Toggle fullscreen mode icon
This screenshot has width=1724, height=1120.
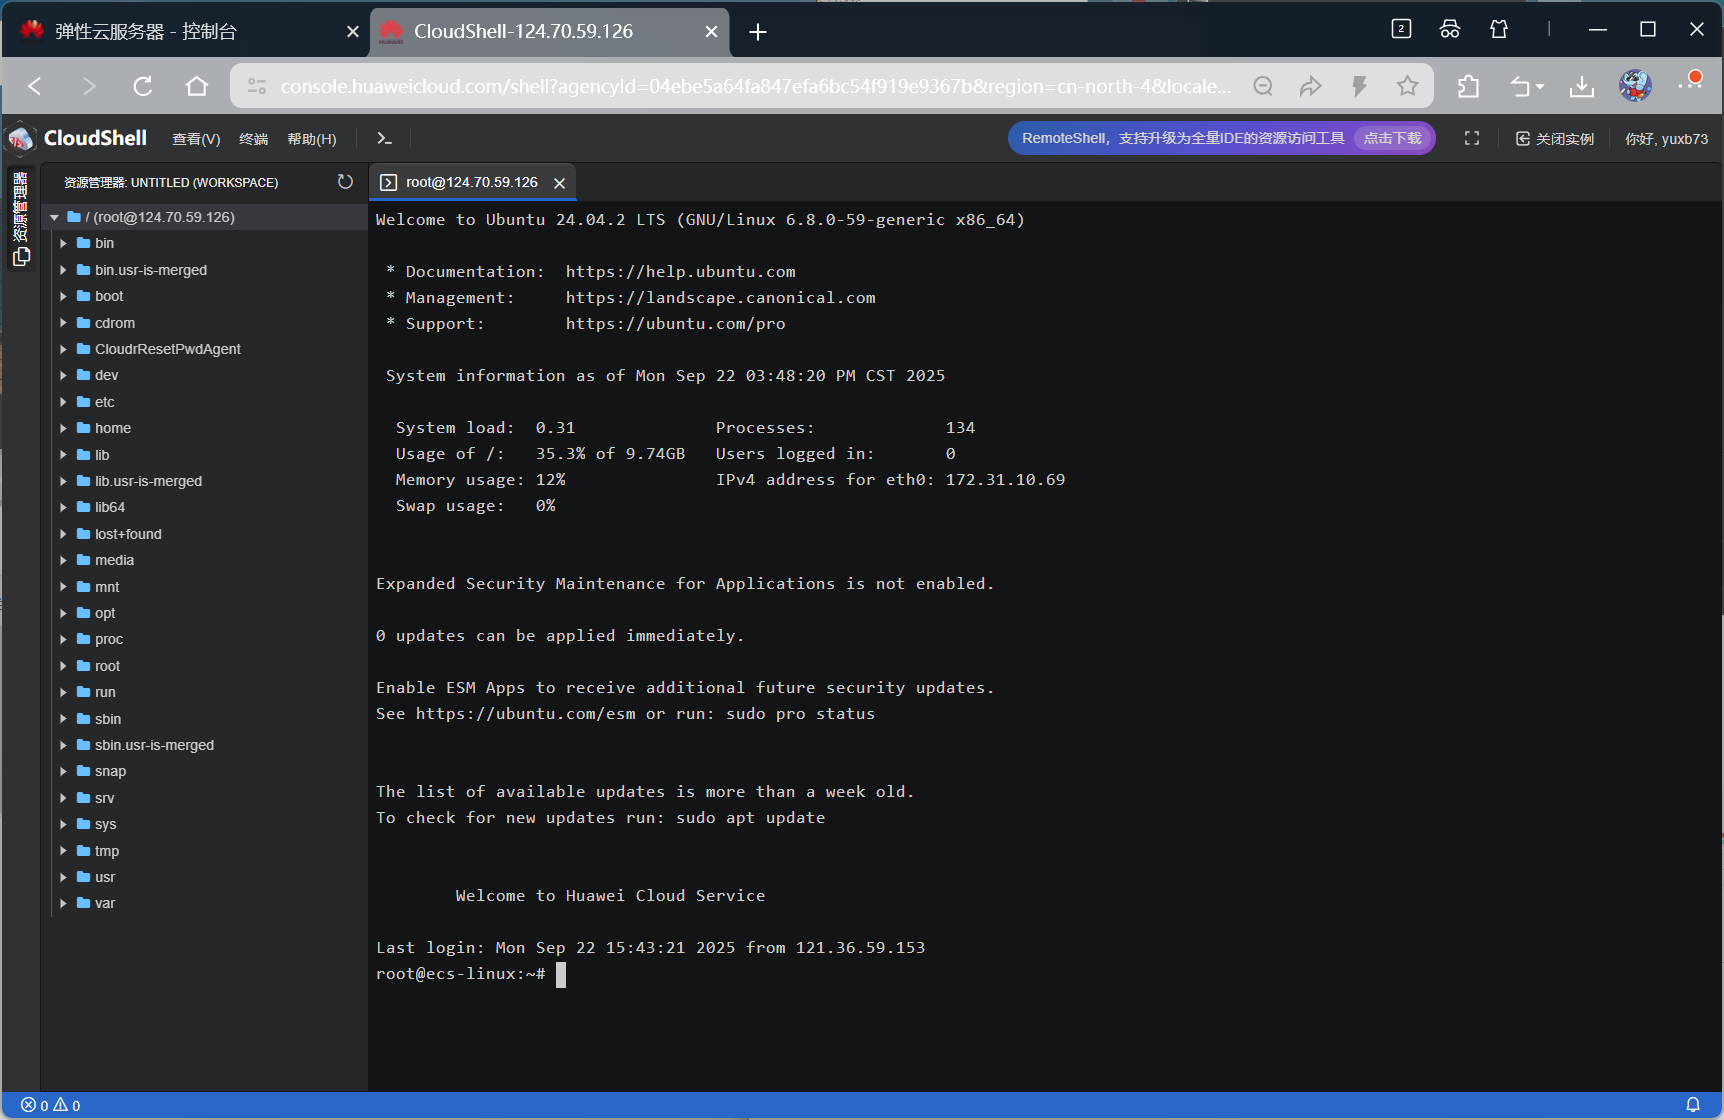tap(1472, 139)
